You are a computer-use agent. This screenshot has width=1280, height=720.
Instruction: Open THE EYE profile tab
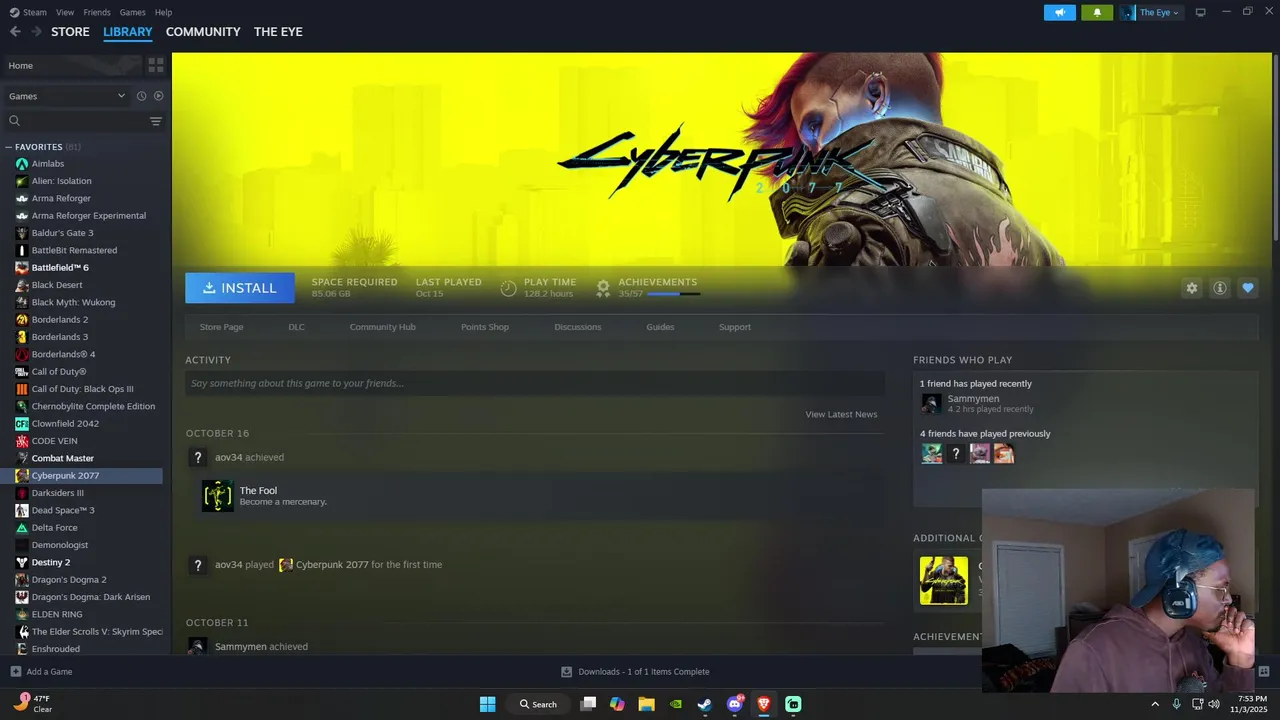[x=278, y=32]
